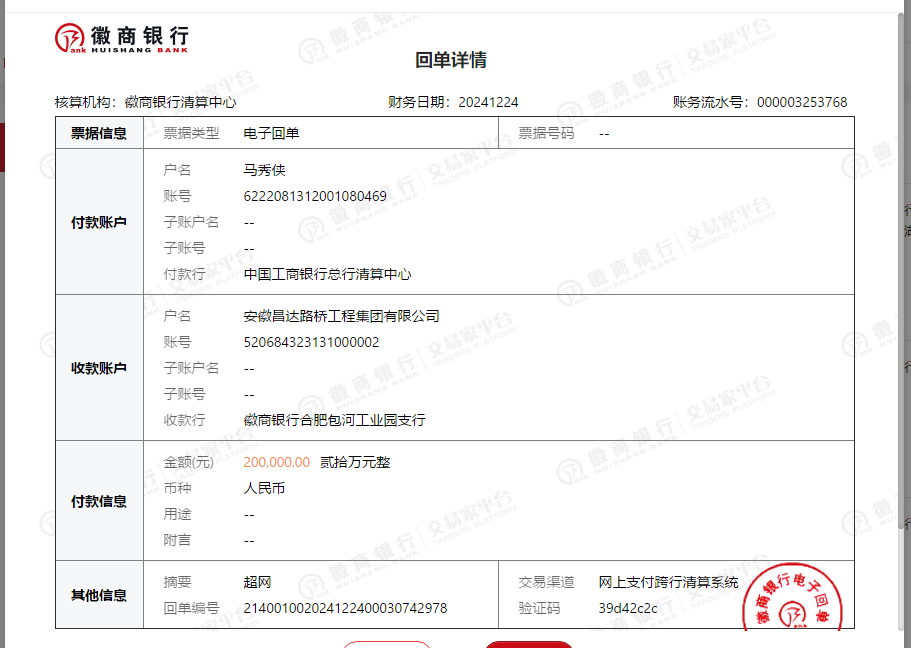
Task: Click the amount in words 贰拾万元整
Action: [x=355, y=462]
